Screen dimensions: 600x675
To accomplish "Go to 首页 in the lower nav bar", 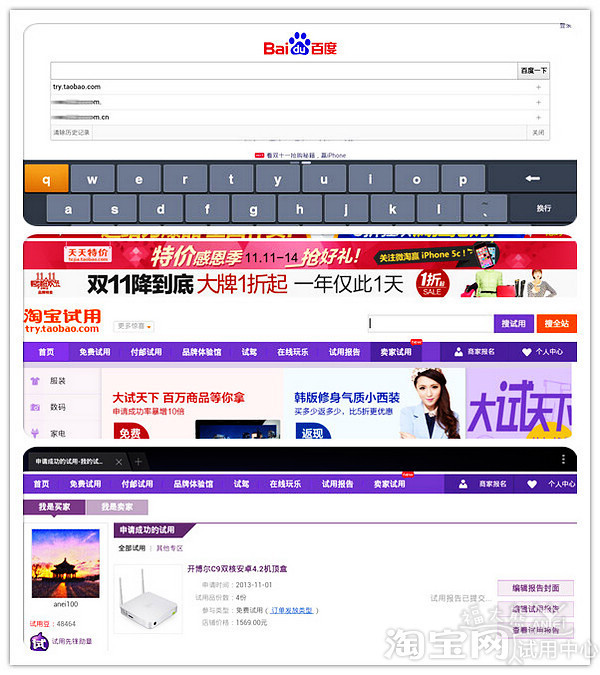I will click(x=41, y=484).
